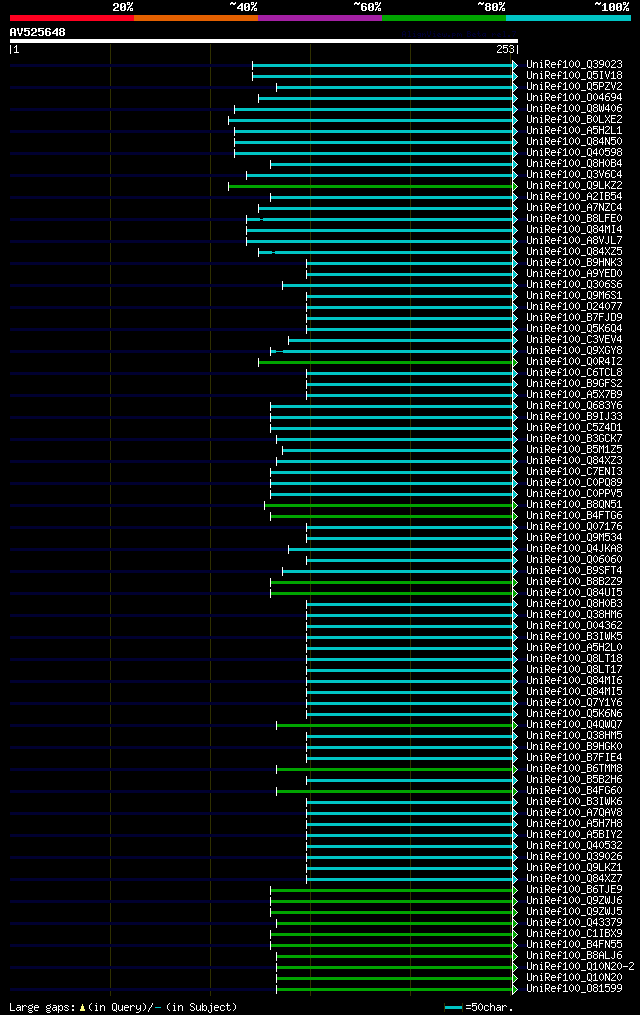Select the UniRef100_A5X7B9 label
The image size is (640, 1015).
(x=574, y=395)
